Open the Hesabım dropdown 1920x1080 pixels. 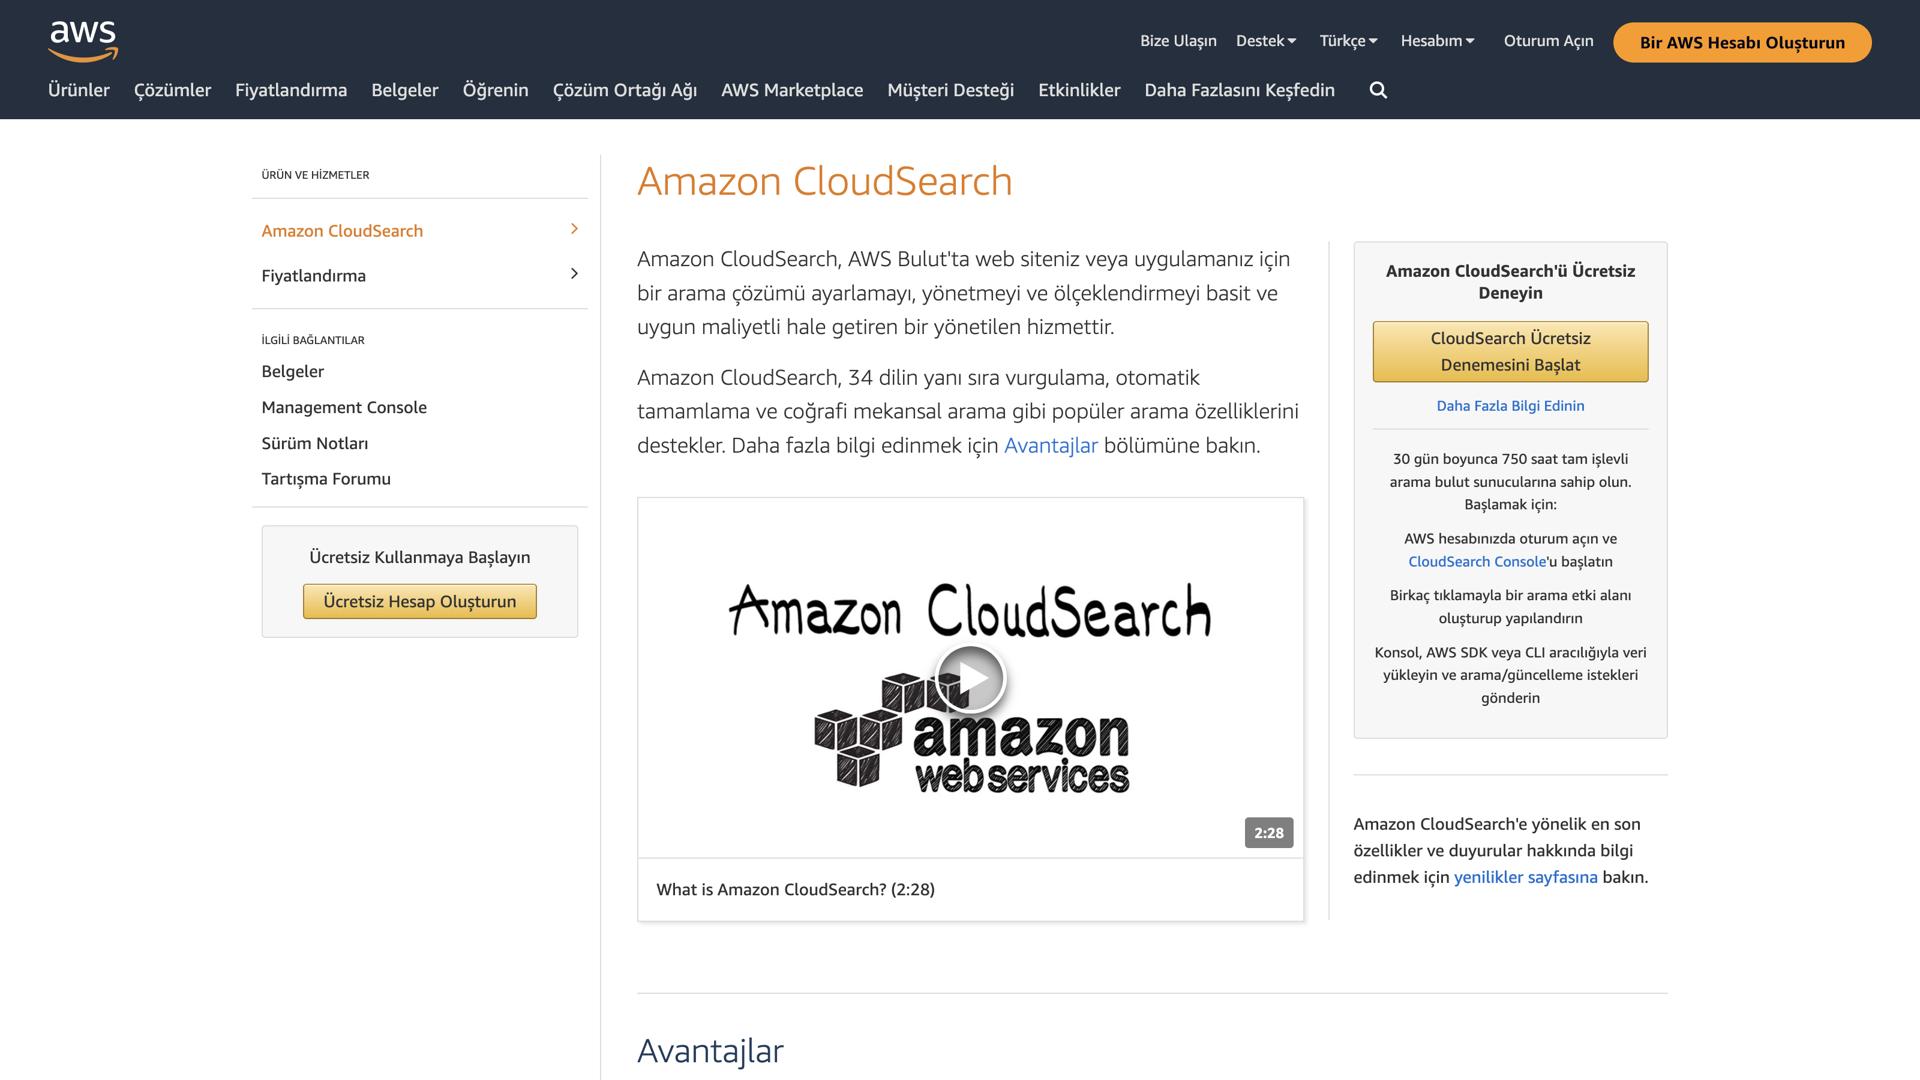(x=1438, y=40)
